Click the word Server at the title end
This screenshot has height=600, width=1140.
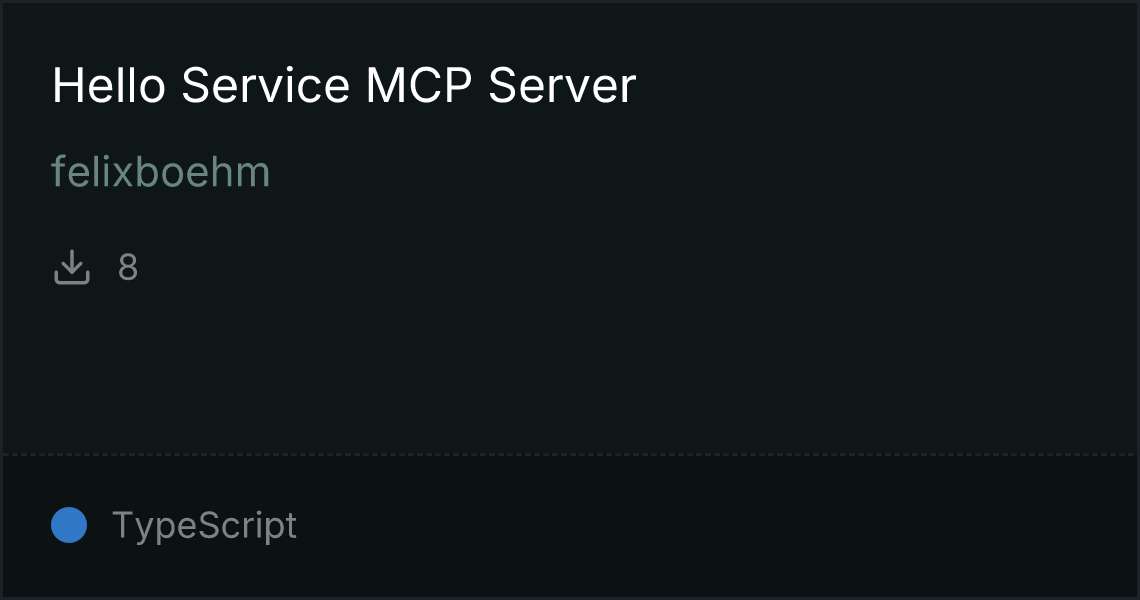562,85
